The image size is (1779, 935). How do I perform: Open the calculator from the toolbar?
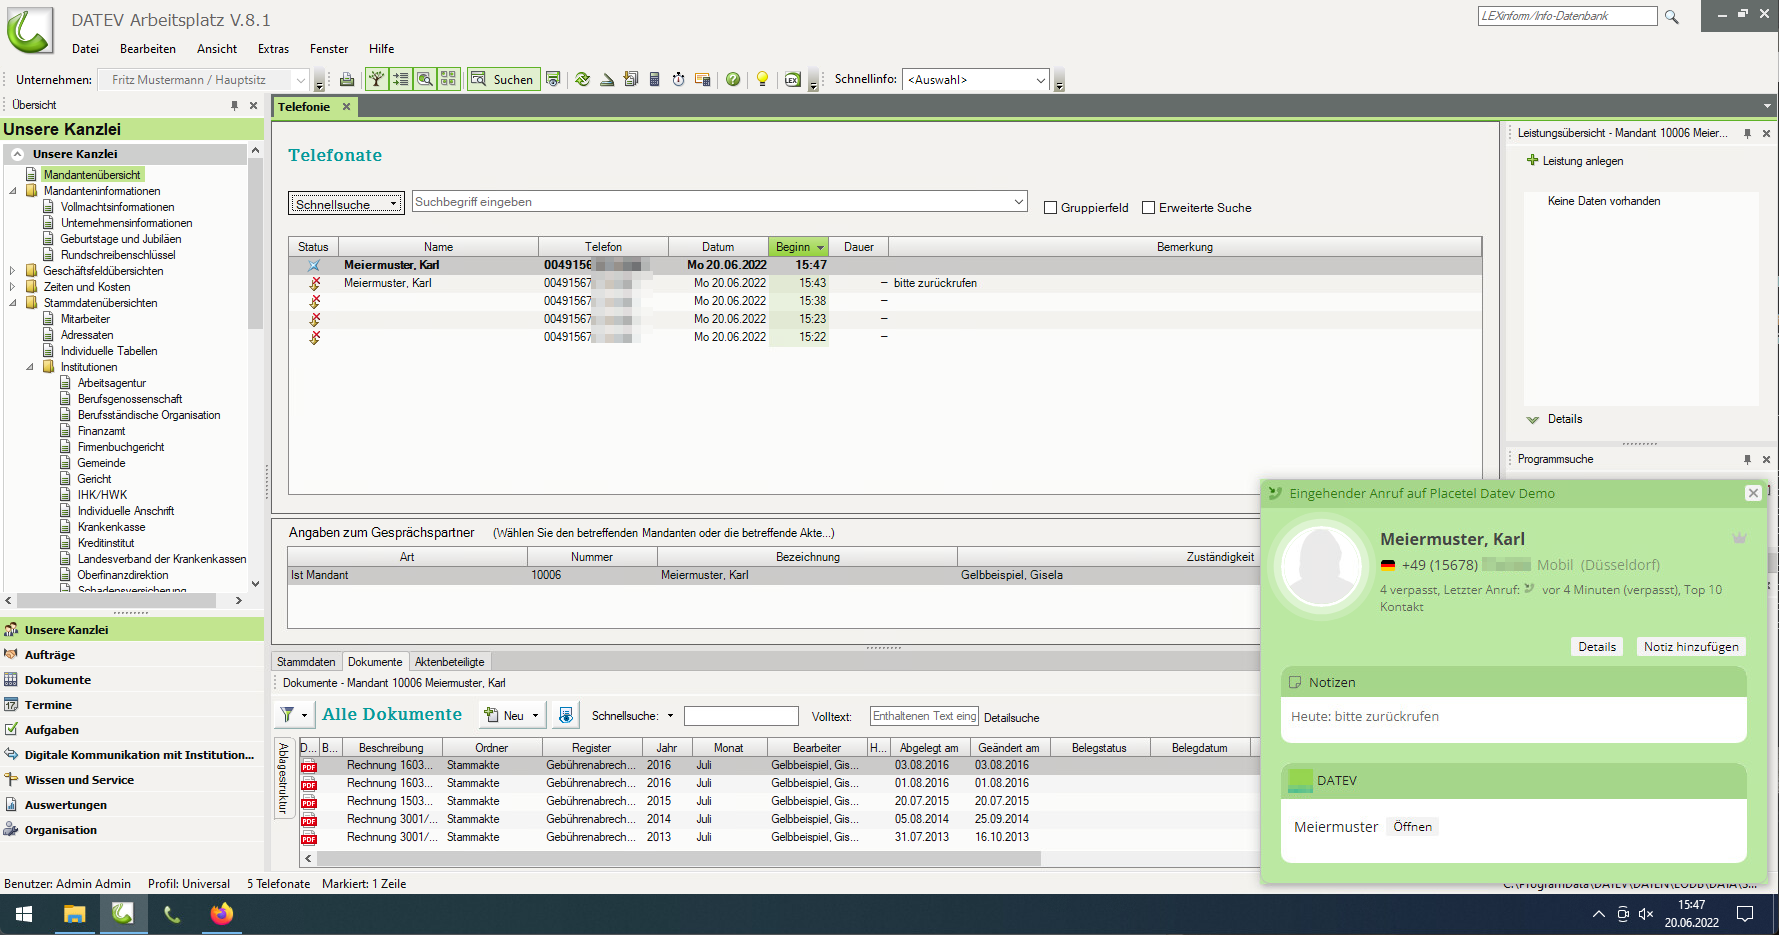[655, 79]
